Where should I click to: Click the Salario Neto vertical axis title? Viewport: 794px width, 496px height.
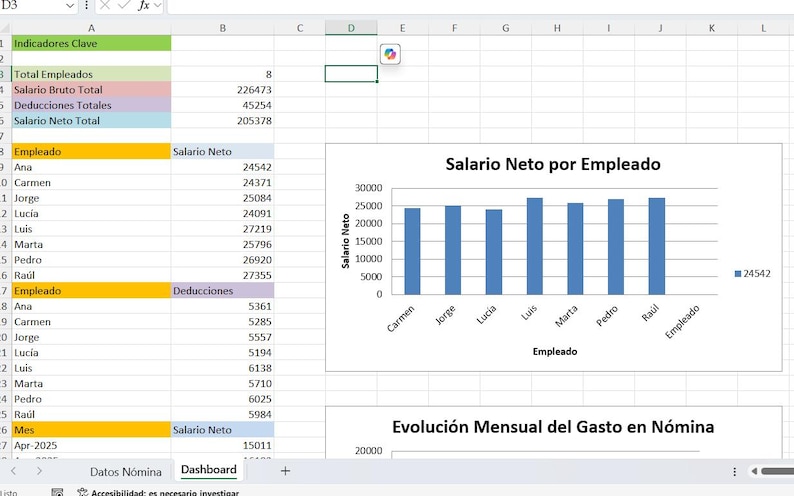click(346, 241)
